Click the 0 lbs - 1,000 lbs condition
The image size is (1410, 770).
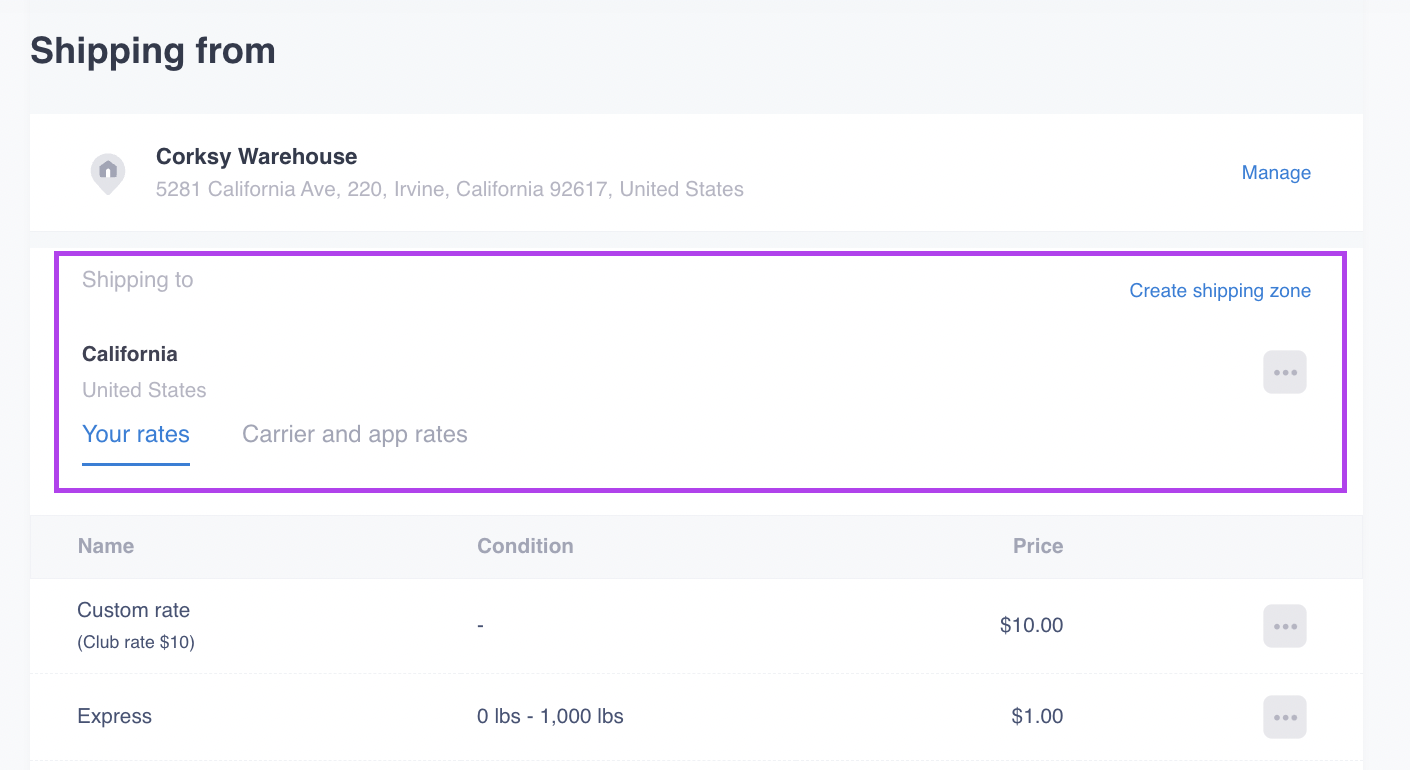[550, 716]
